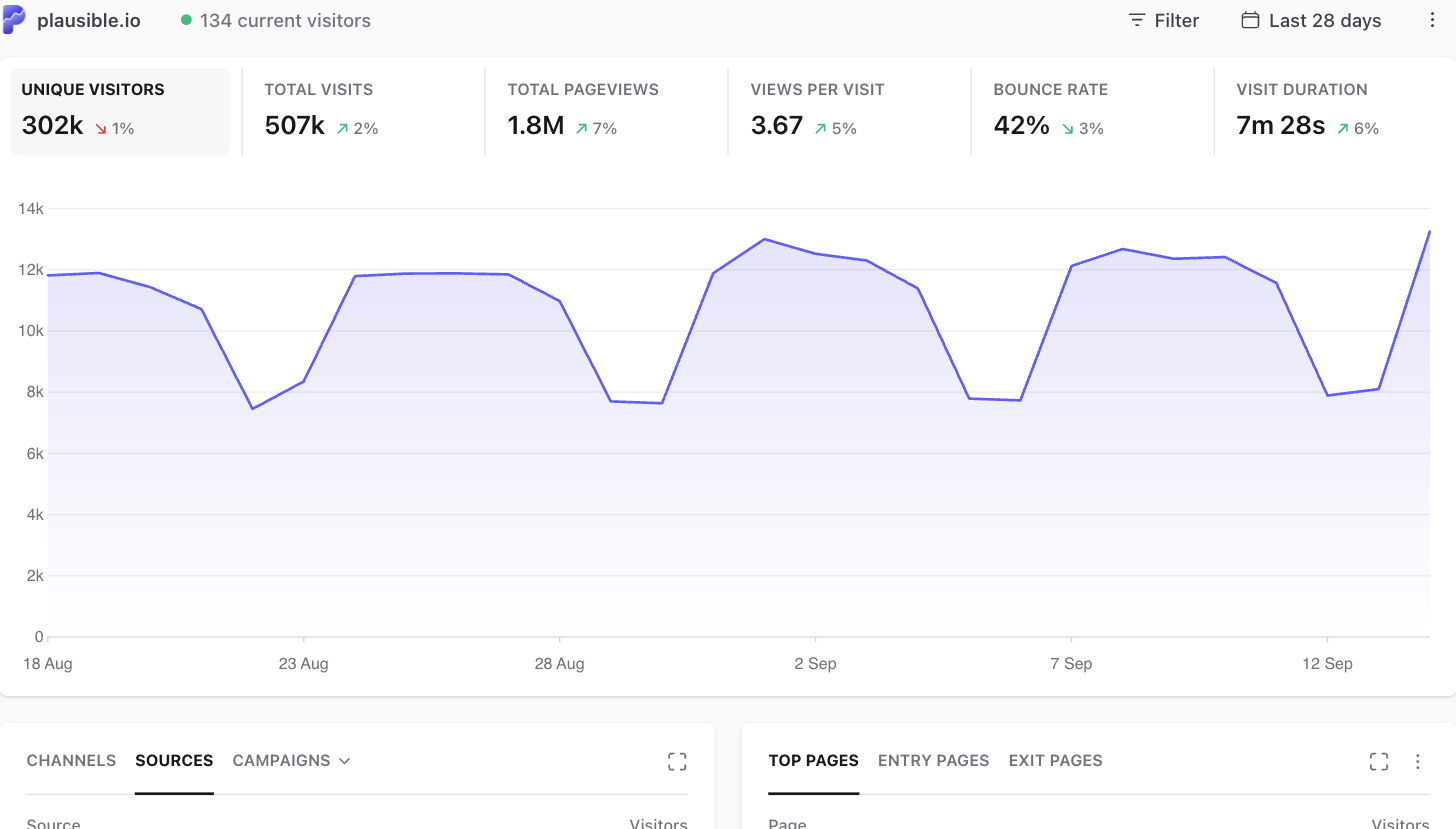Select the Bounce Rate metric

(1092, 111)
